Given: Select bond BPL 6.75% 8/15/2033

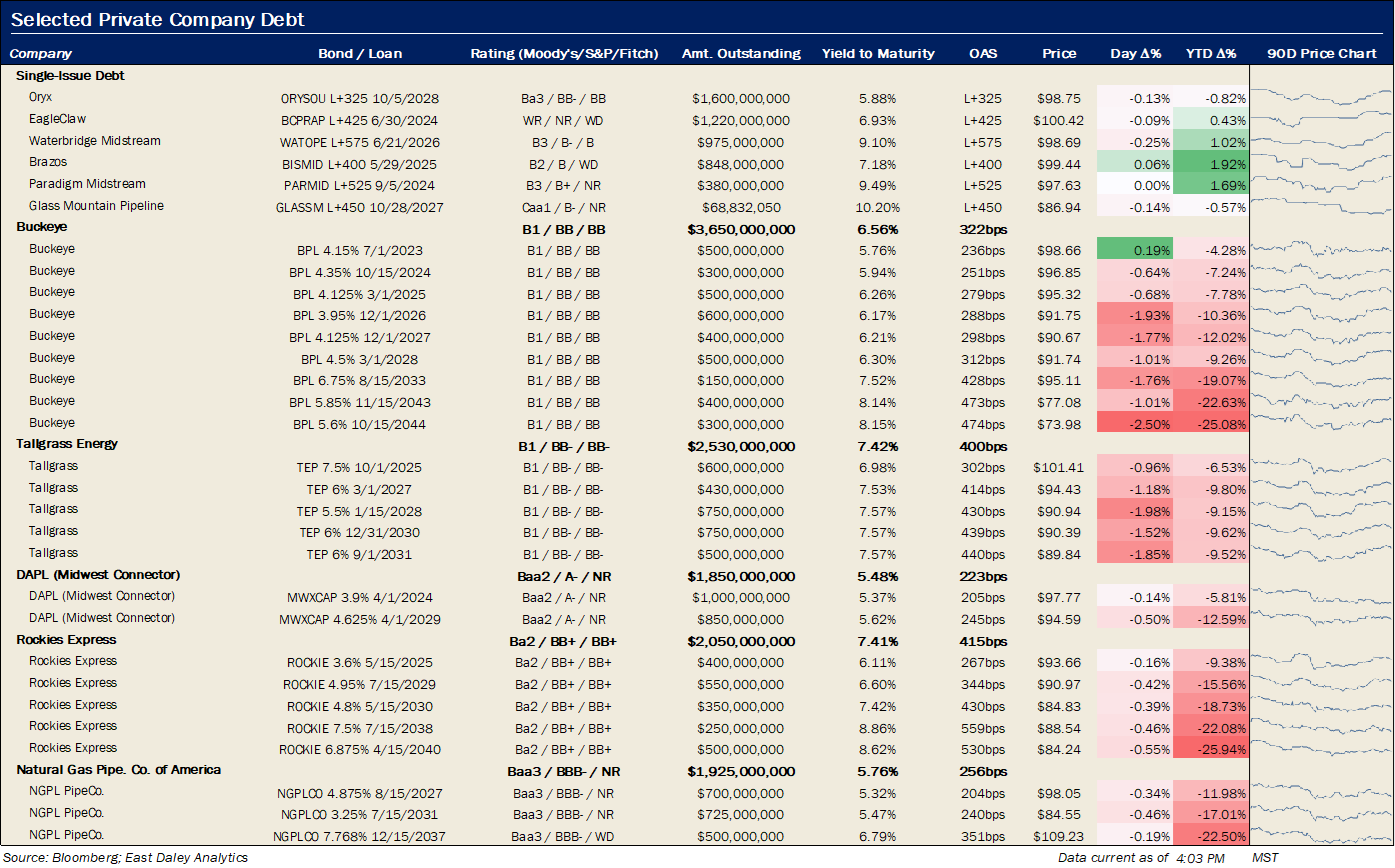Looking at the screenshot, I should pos(360,380).
